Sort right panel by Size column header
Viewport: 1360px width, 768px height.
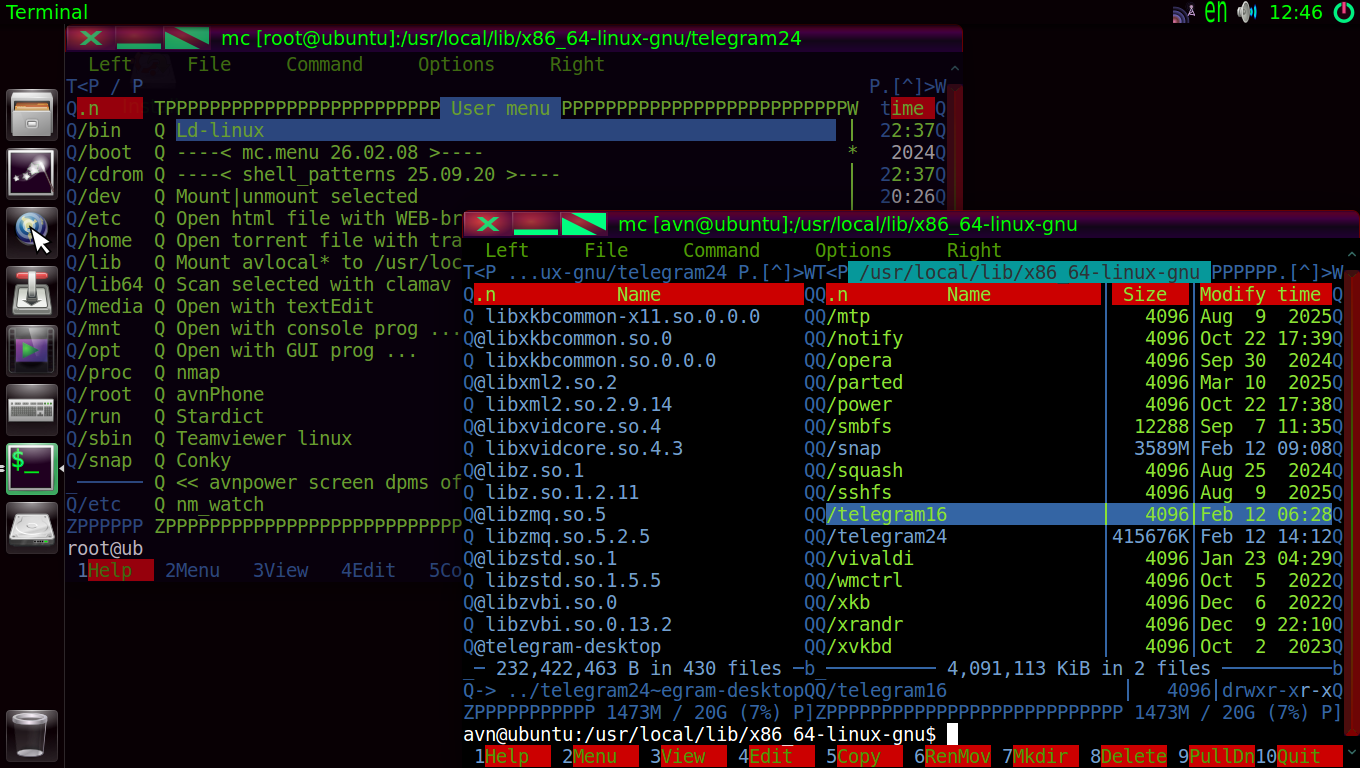[1146, 294]
